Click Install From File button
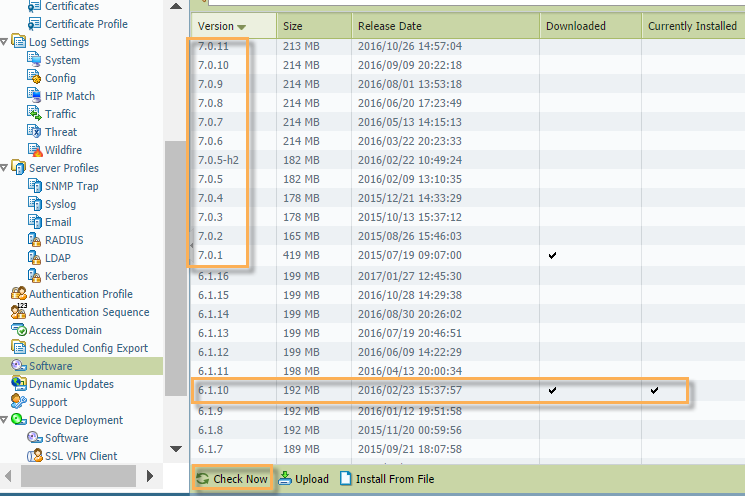This screenshot has height=496, width=745. 387,479
